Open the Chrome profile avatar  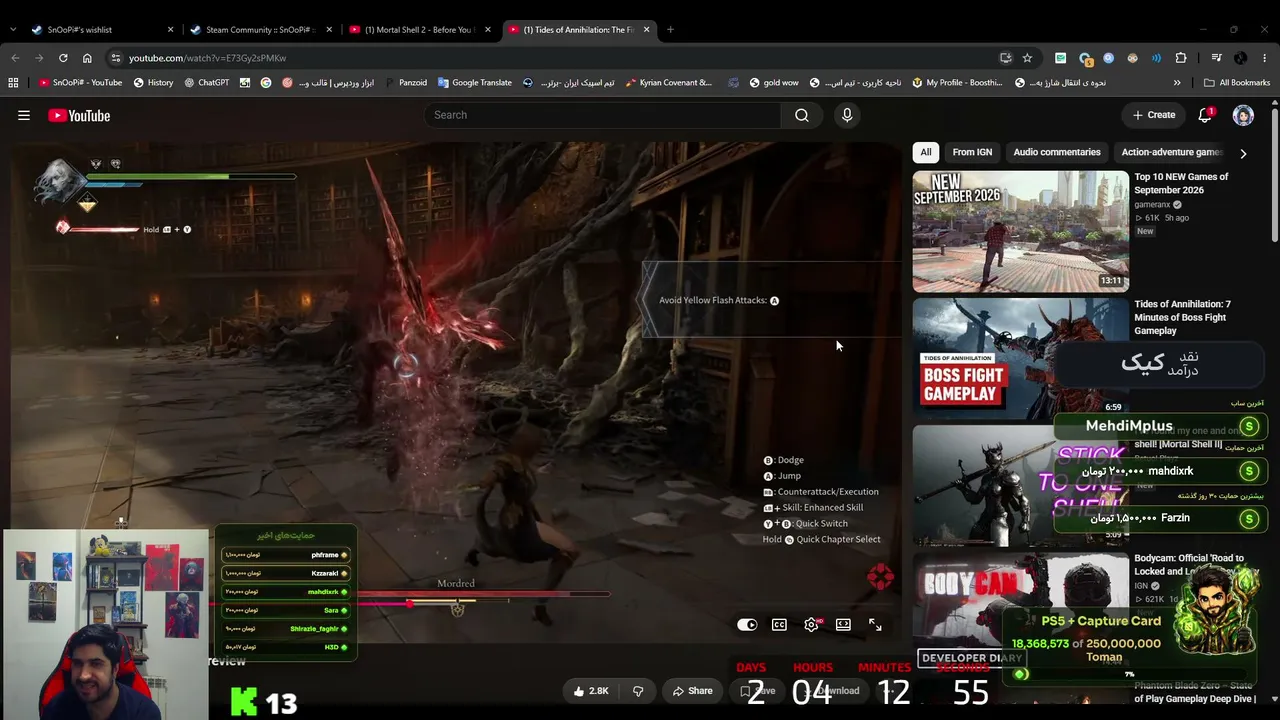(1241, 58)
